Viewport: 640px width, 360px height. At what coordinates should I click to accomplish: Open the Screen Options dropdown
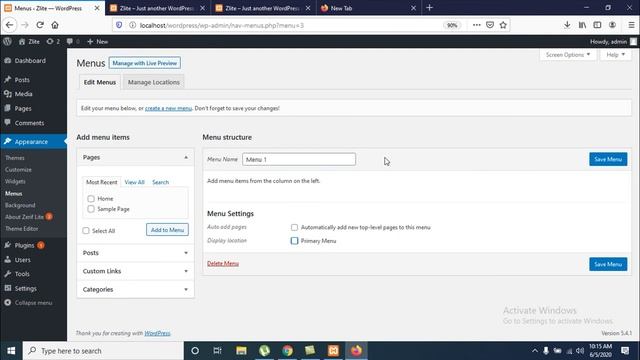[568, 55]
